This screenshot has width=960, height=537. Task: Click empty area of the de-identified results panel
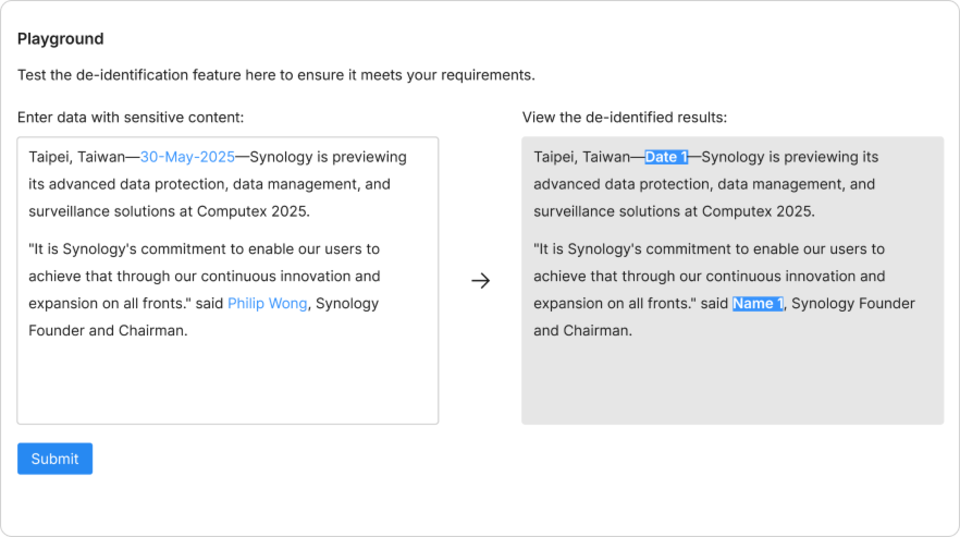pos(732,385)
